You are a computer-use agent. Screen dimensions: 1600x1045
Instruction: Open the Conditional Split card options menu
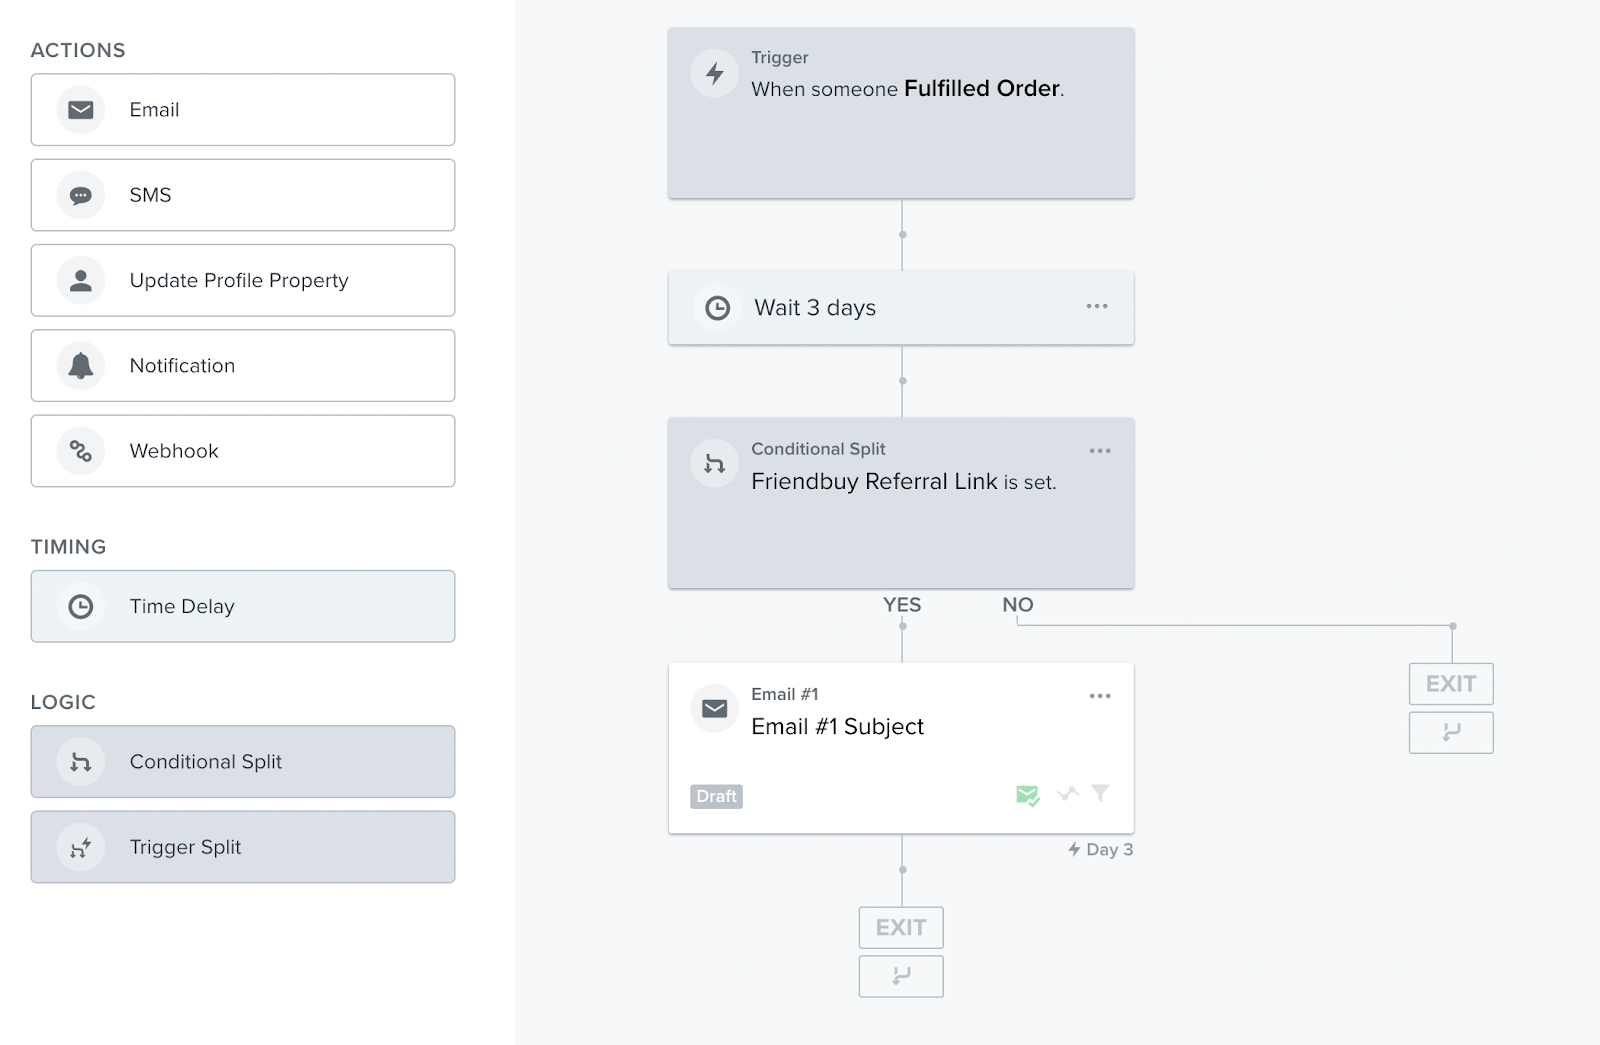point(1100,451)
